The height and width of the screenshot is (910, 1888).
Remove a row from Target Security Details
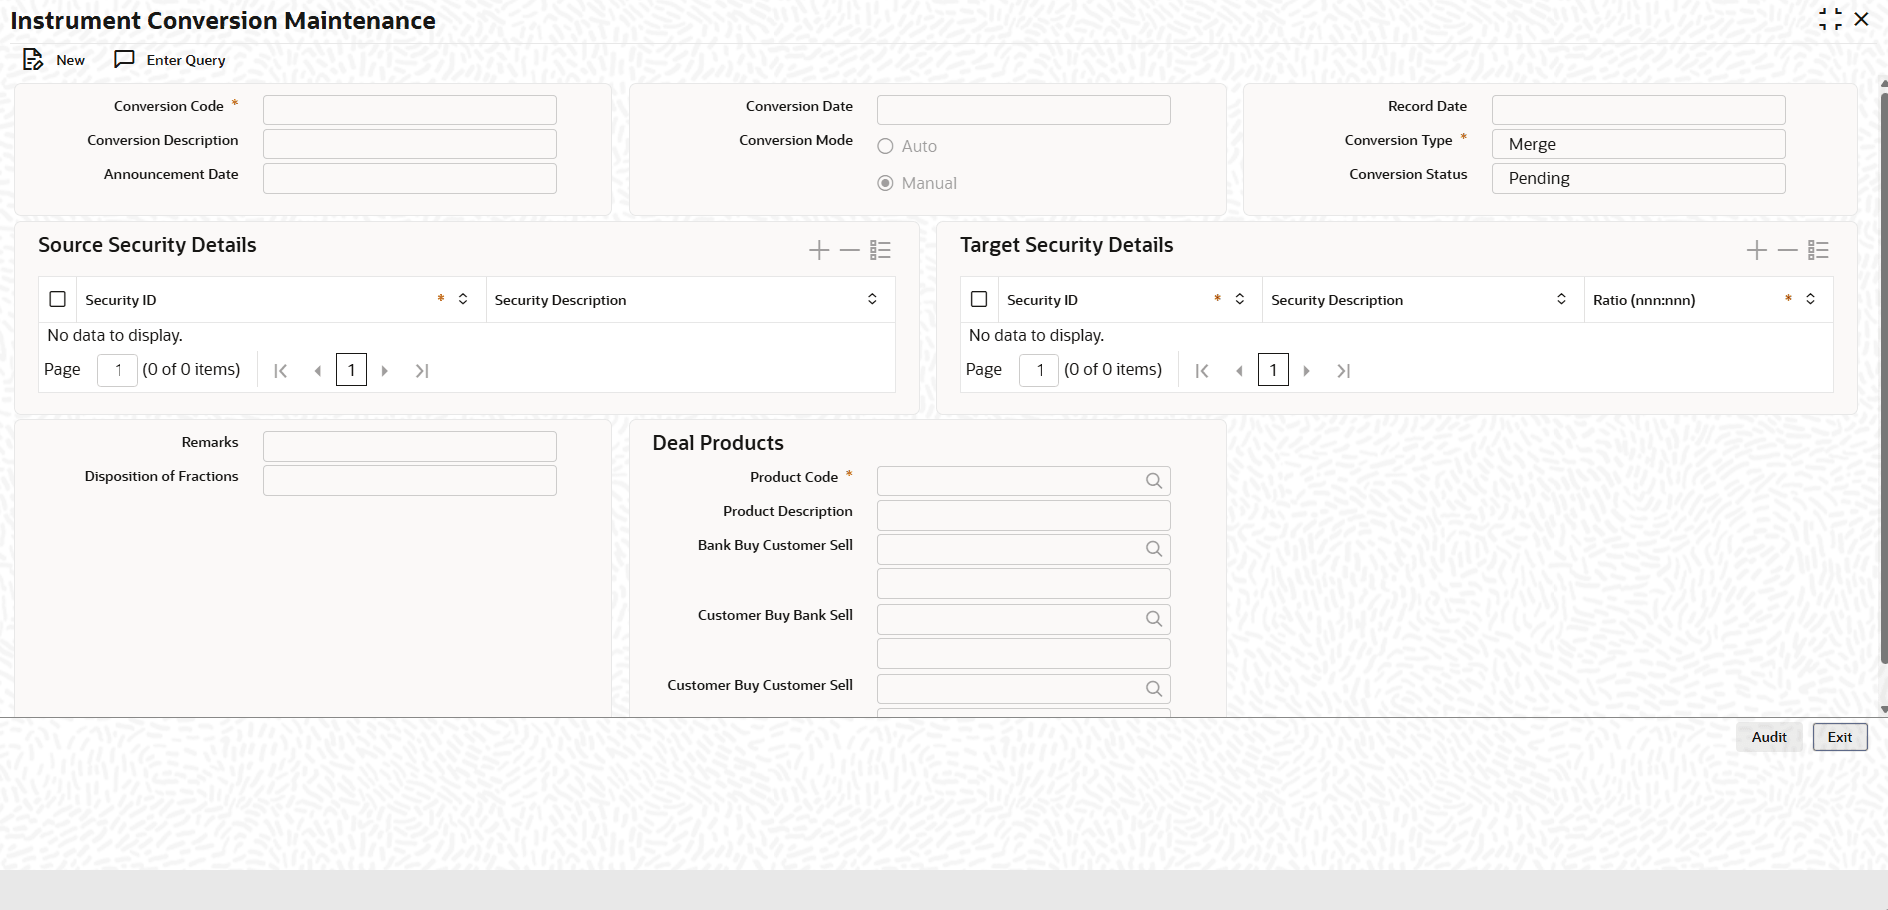(1788, 250)
